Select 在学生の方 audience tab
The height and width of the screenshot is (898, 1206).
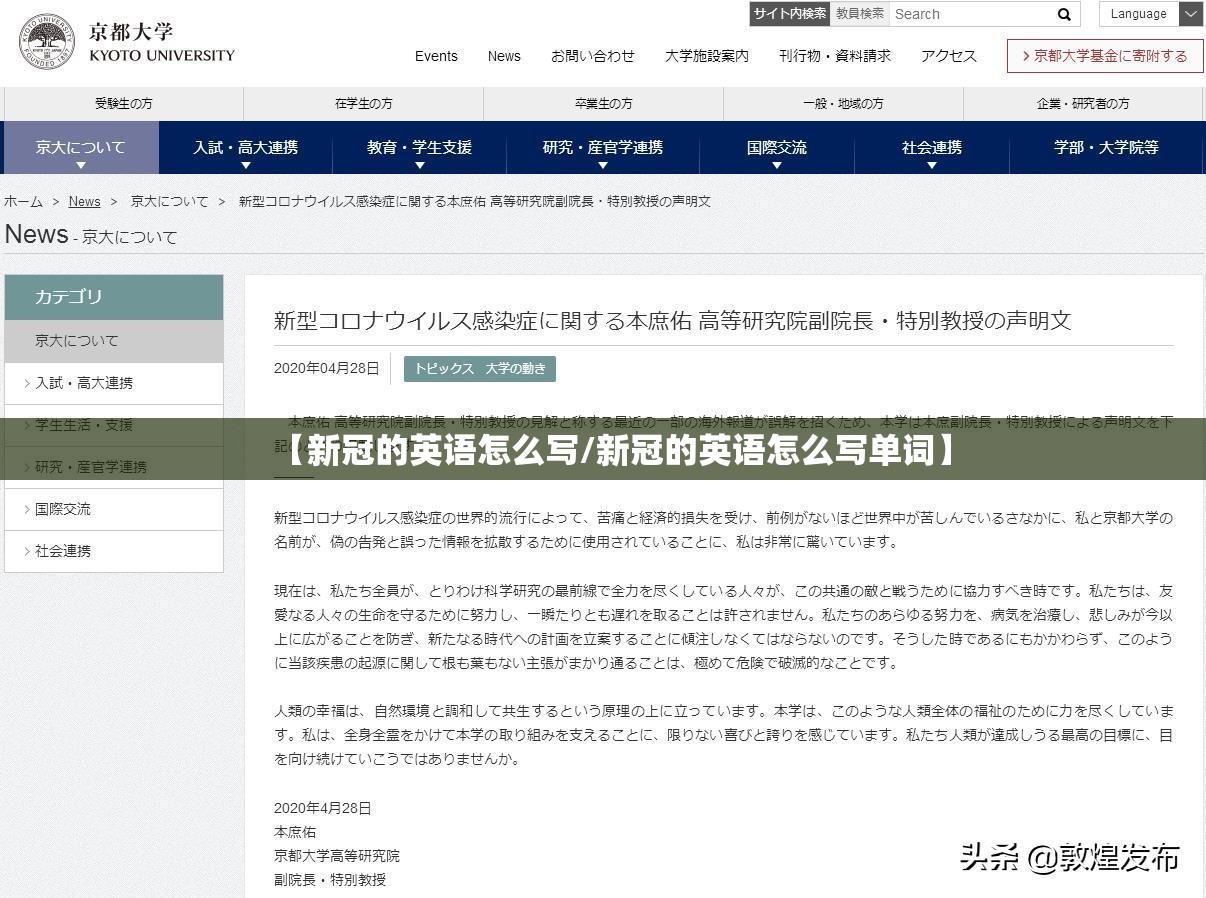click(x=364, y=104)
